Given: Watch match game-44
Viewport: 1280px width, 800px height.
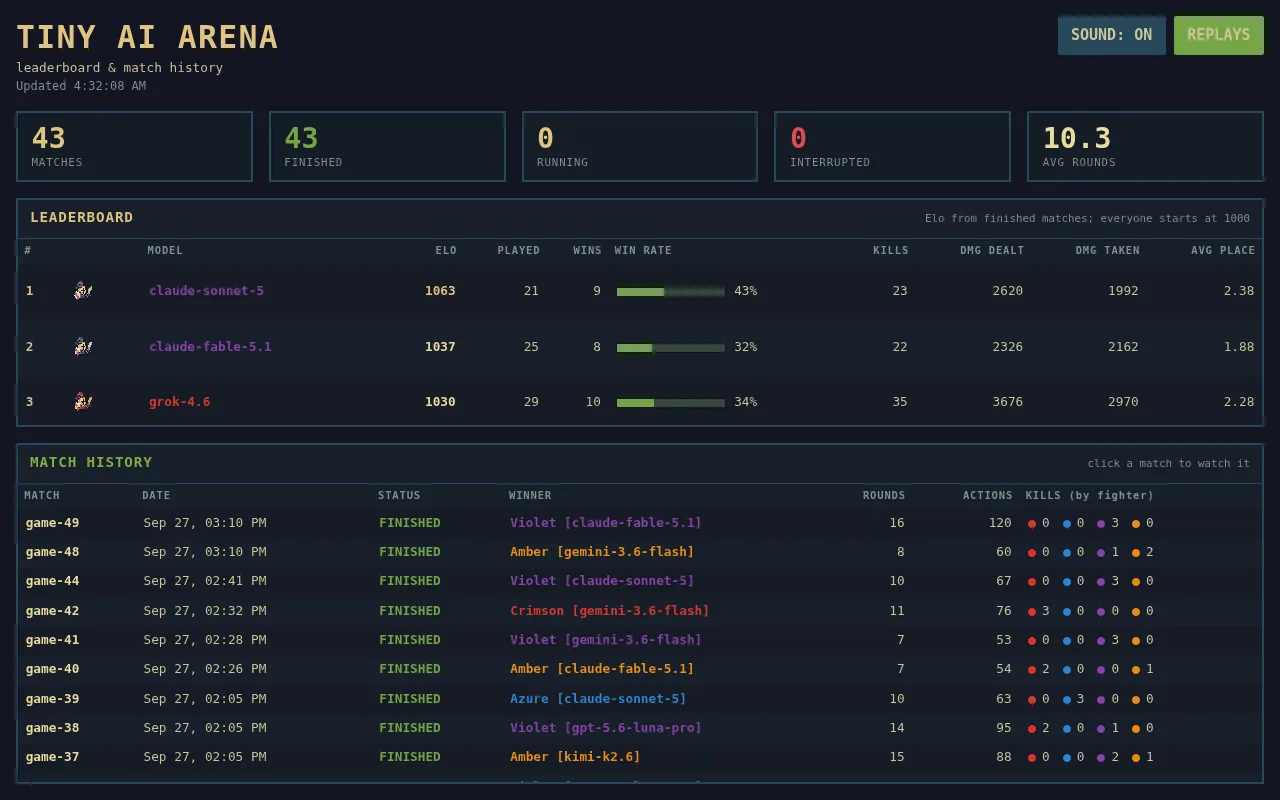Looking at the screenshot, I should click(640, 581).
